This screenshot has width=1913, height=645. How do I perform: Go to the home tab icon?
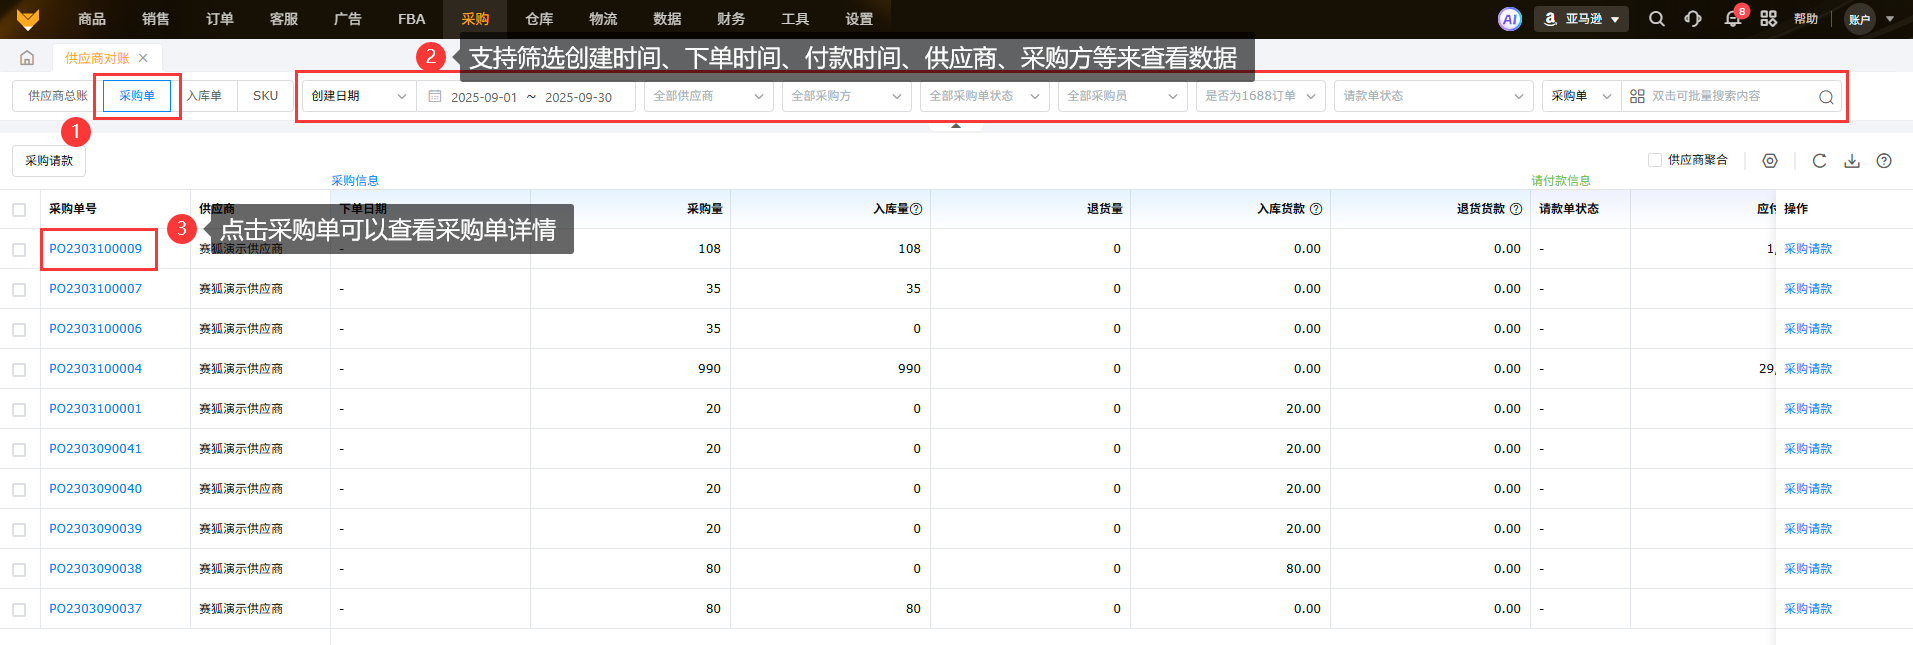(x=27, y=58)
